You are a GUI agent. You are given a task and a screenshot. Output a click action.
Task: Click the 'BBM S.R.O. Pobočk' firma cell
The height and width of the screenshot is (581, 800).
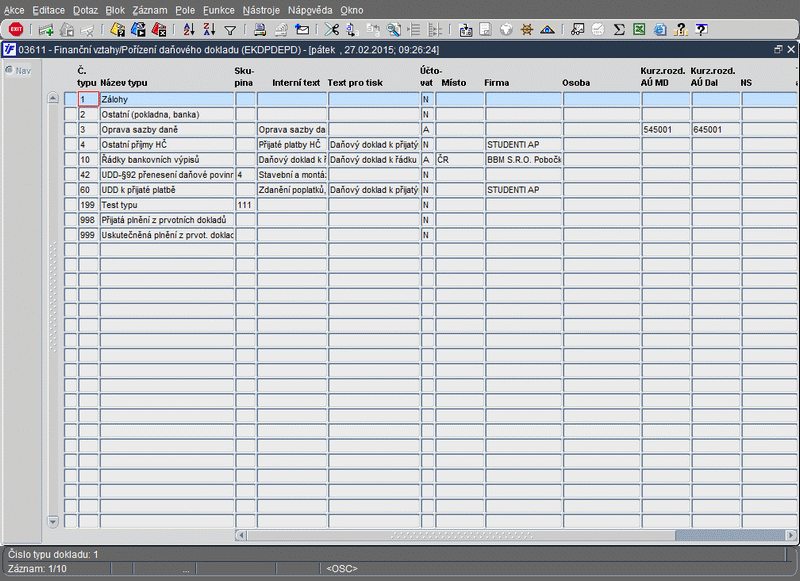(x=523, y=160)
